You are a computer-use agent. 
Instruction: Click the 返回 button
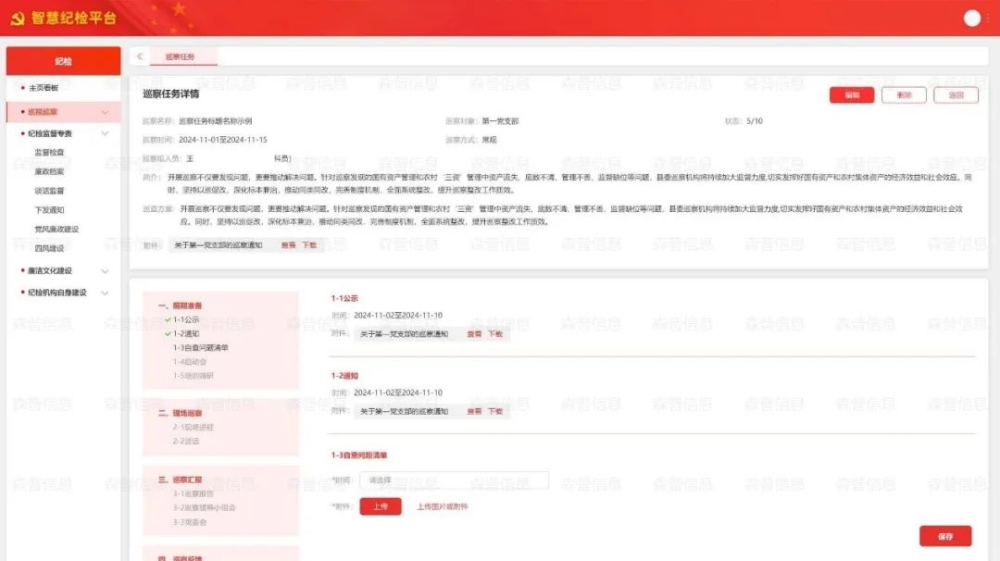pos(956,95)
